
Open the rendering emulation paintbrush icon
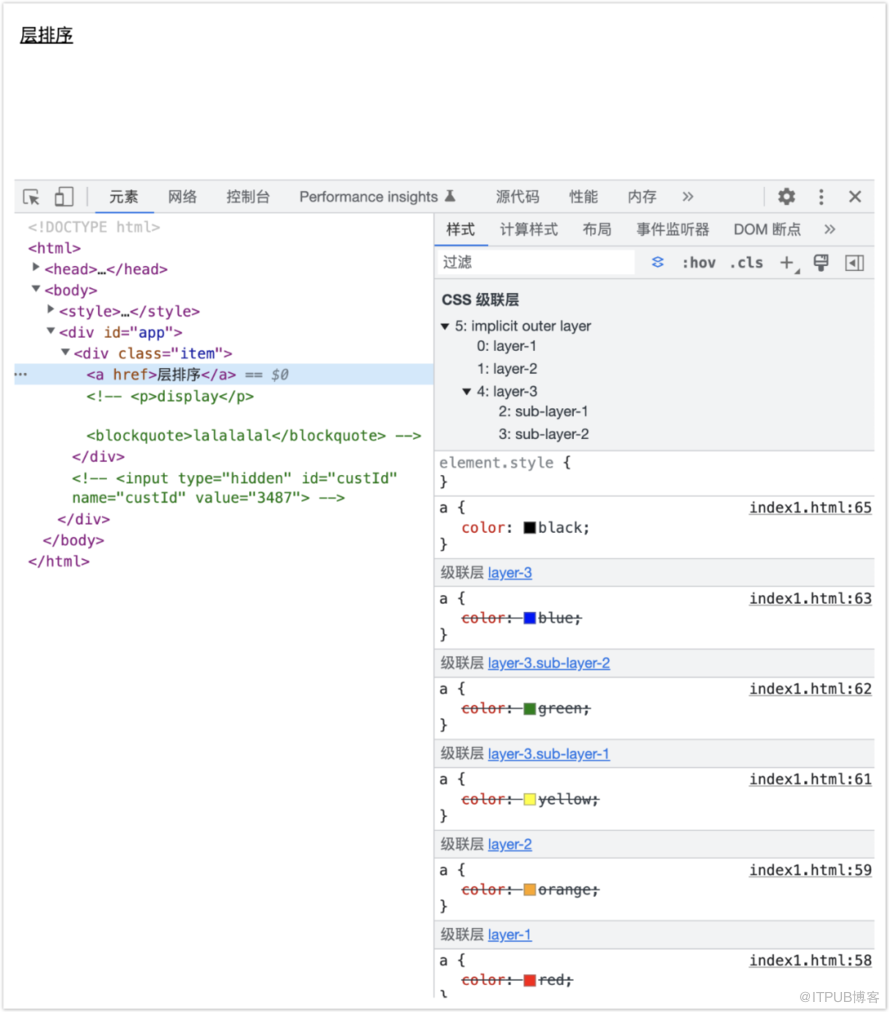coord(821,262)
